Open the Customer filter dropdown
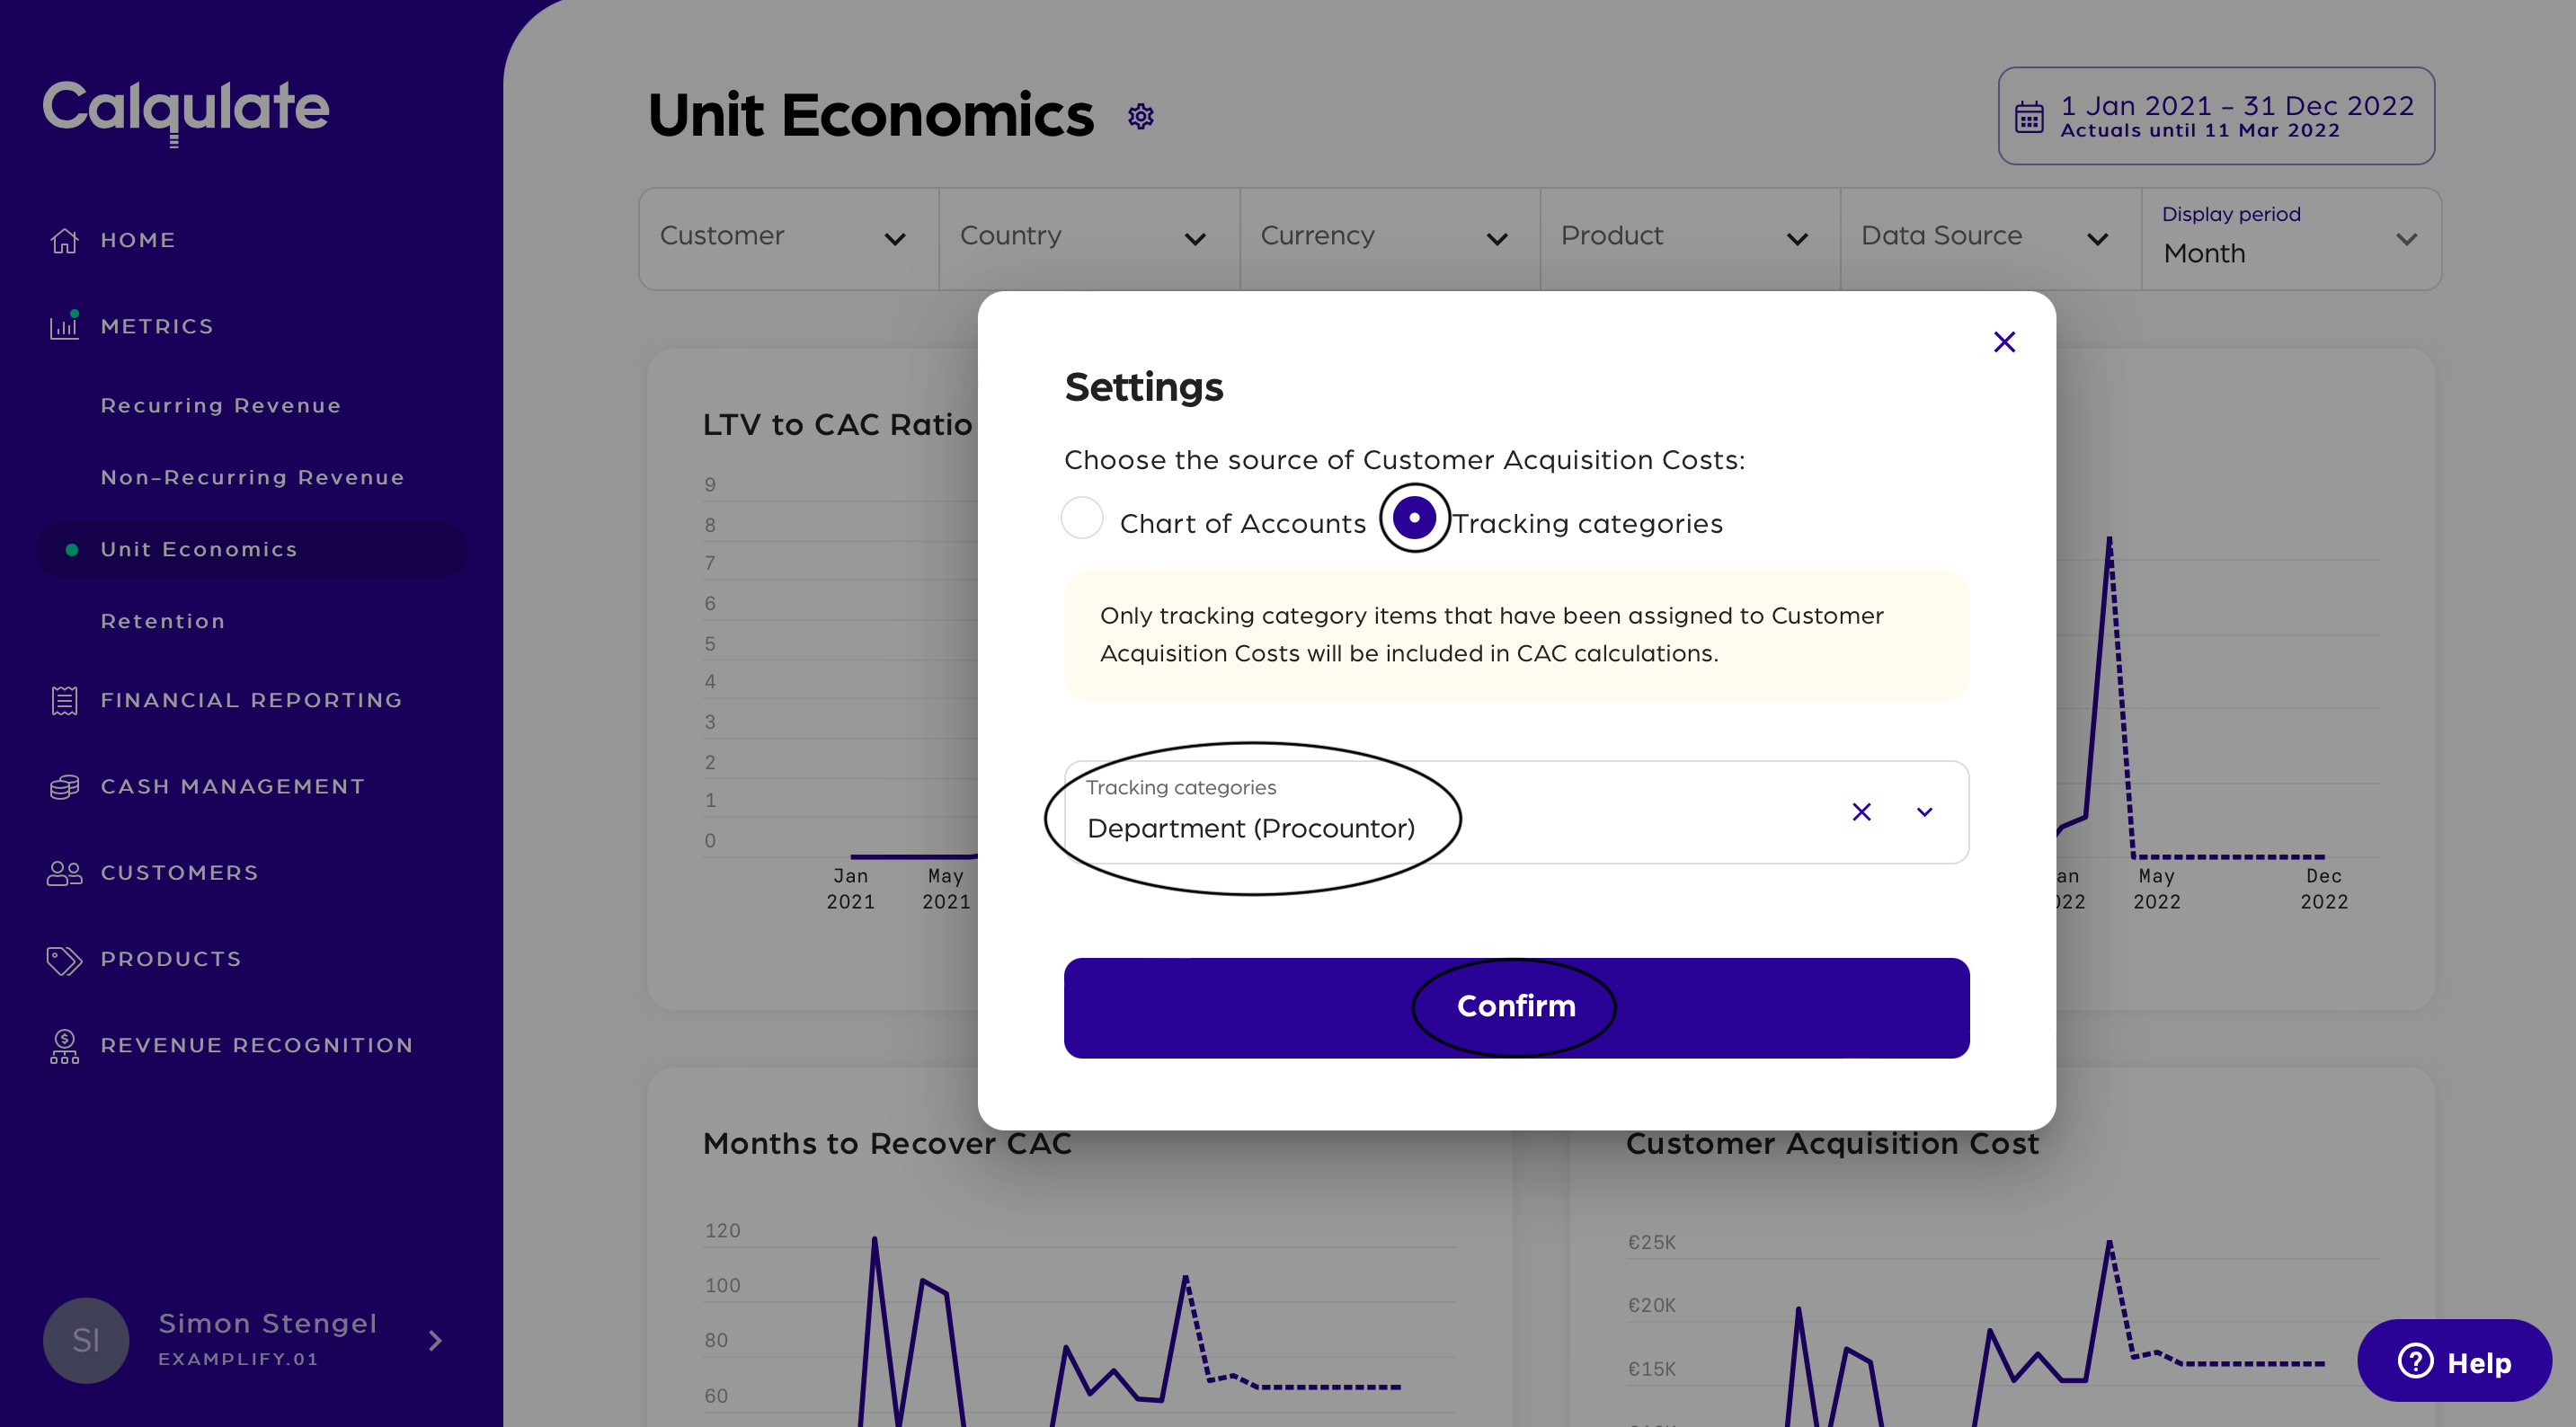Image resolution: width=2576 pixels, height=1427 pixels. click(x=788, y=238)
